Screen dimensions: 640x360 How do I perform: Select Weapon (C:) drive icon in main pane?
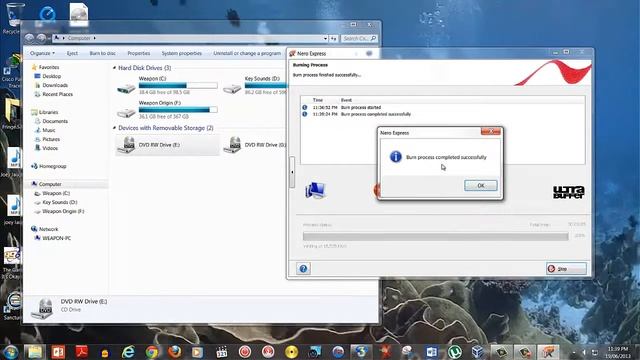pyautogui.click(x=126, y=87)
